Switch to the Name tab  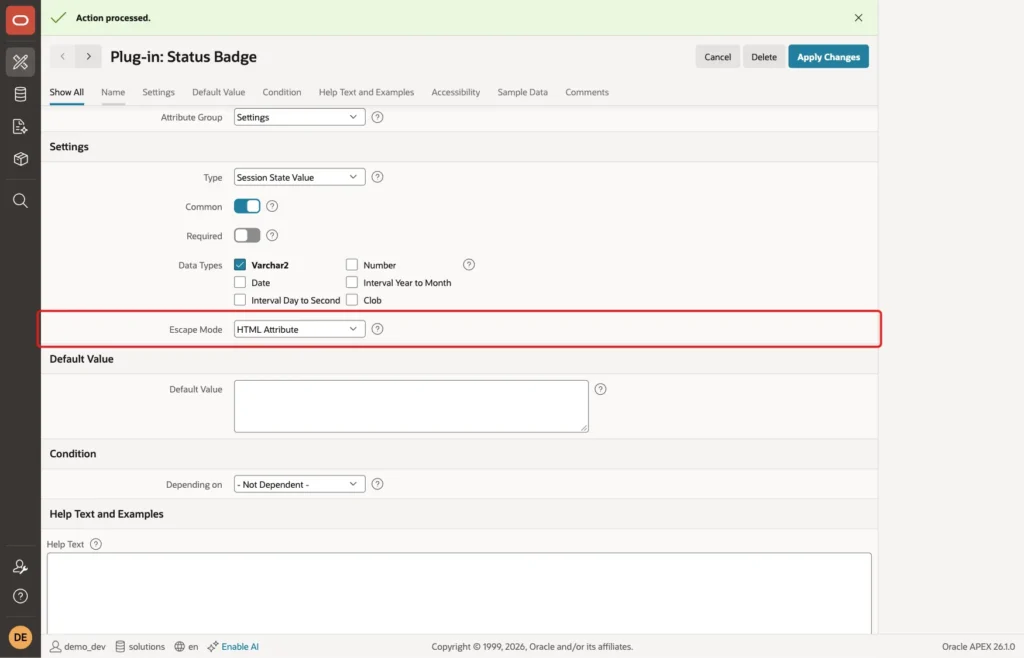pyautogui.click(x=113, y=92)
